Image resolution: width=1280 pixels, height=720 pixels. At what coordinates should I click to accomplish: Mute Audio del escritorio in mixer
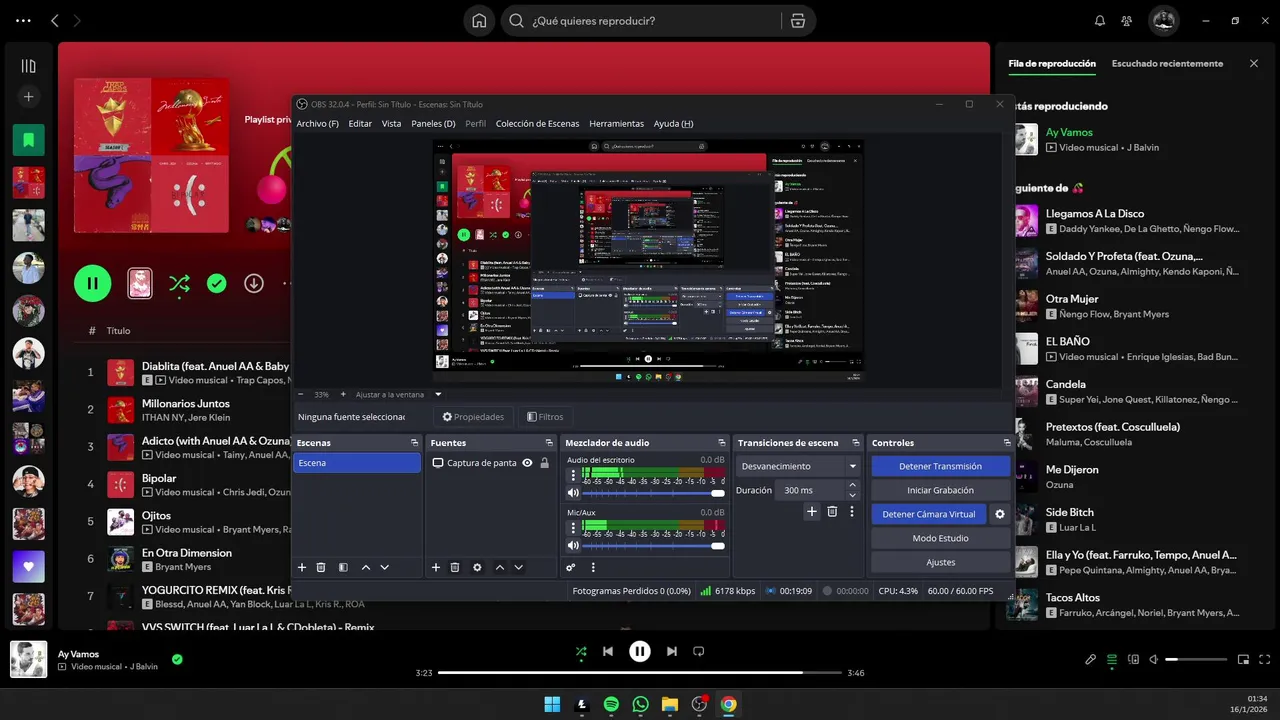(573, 493)
